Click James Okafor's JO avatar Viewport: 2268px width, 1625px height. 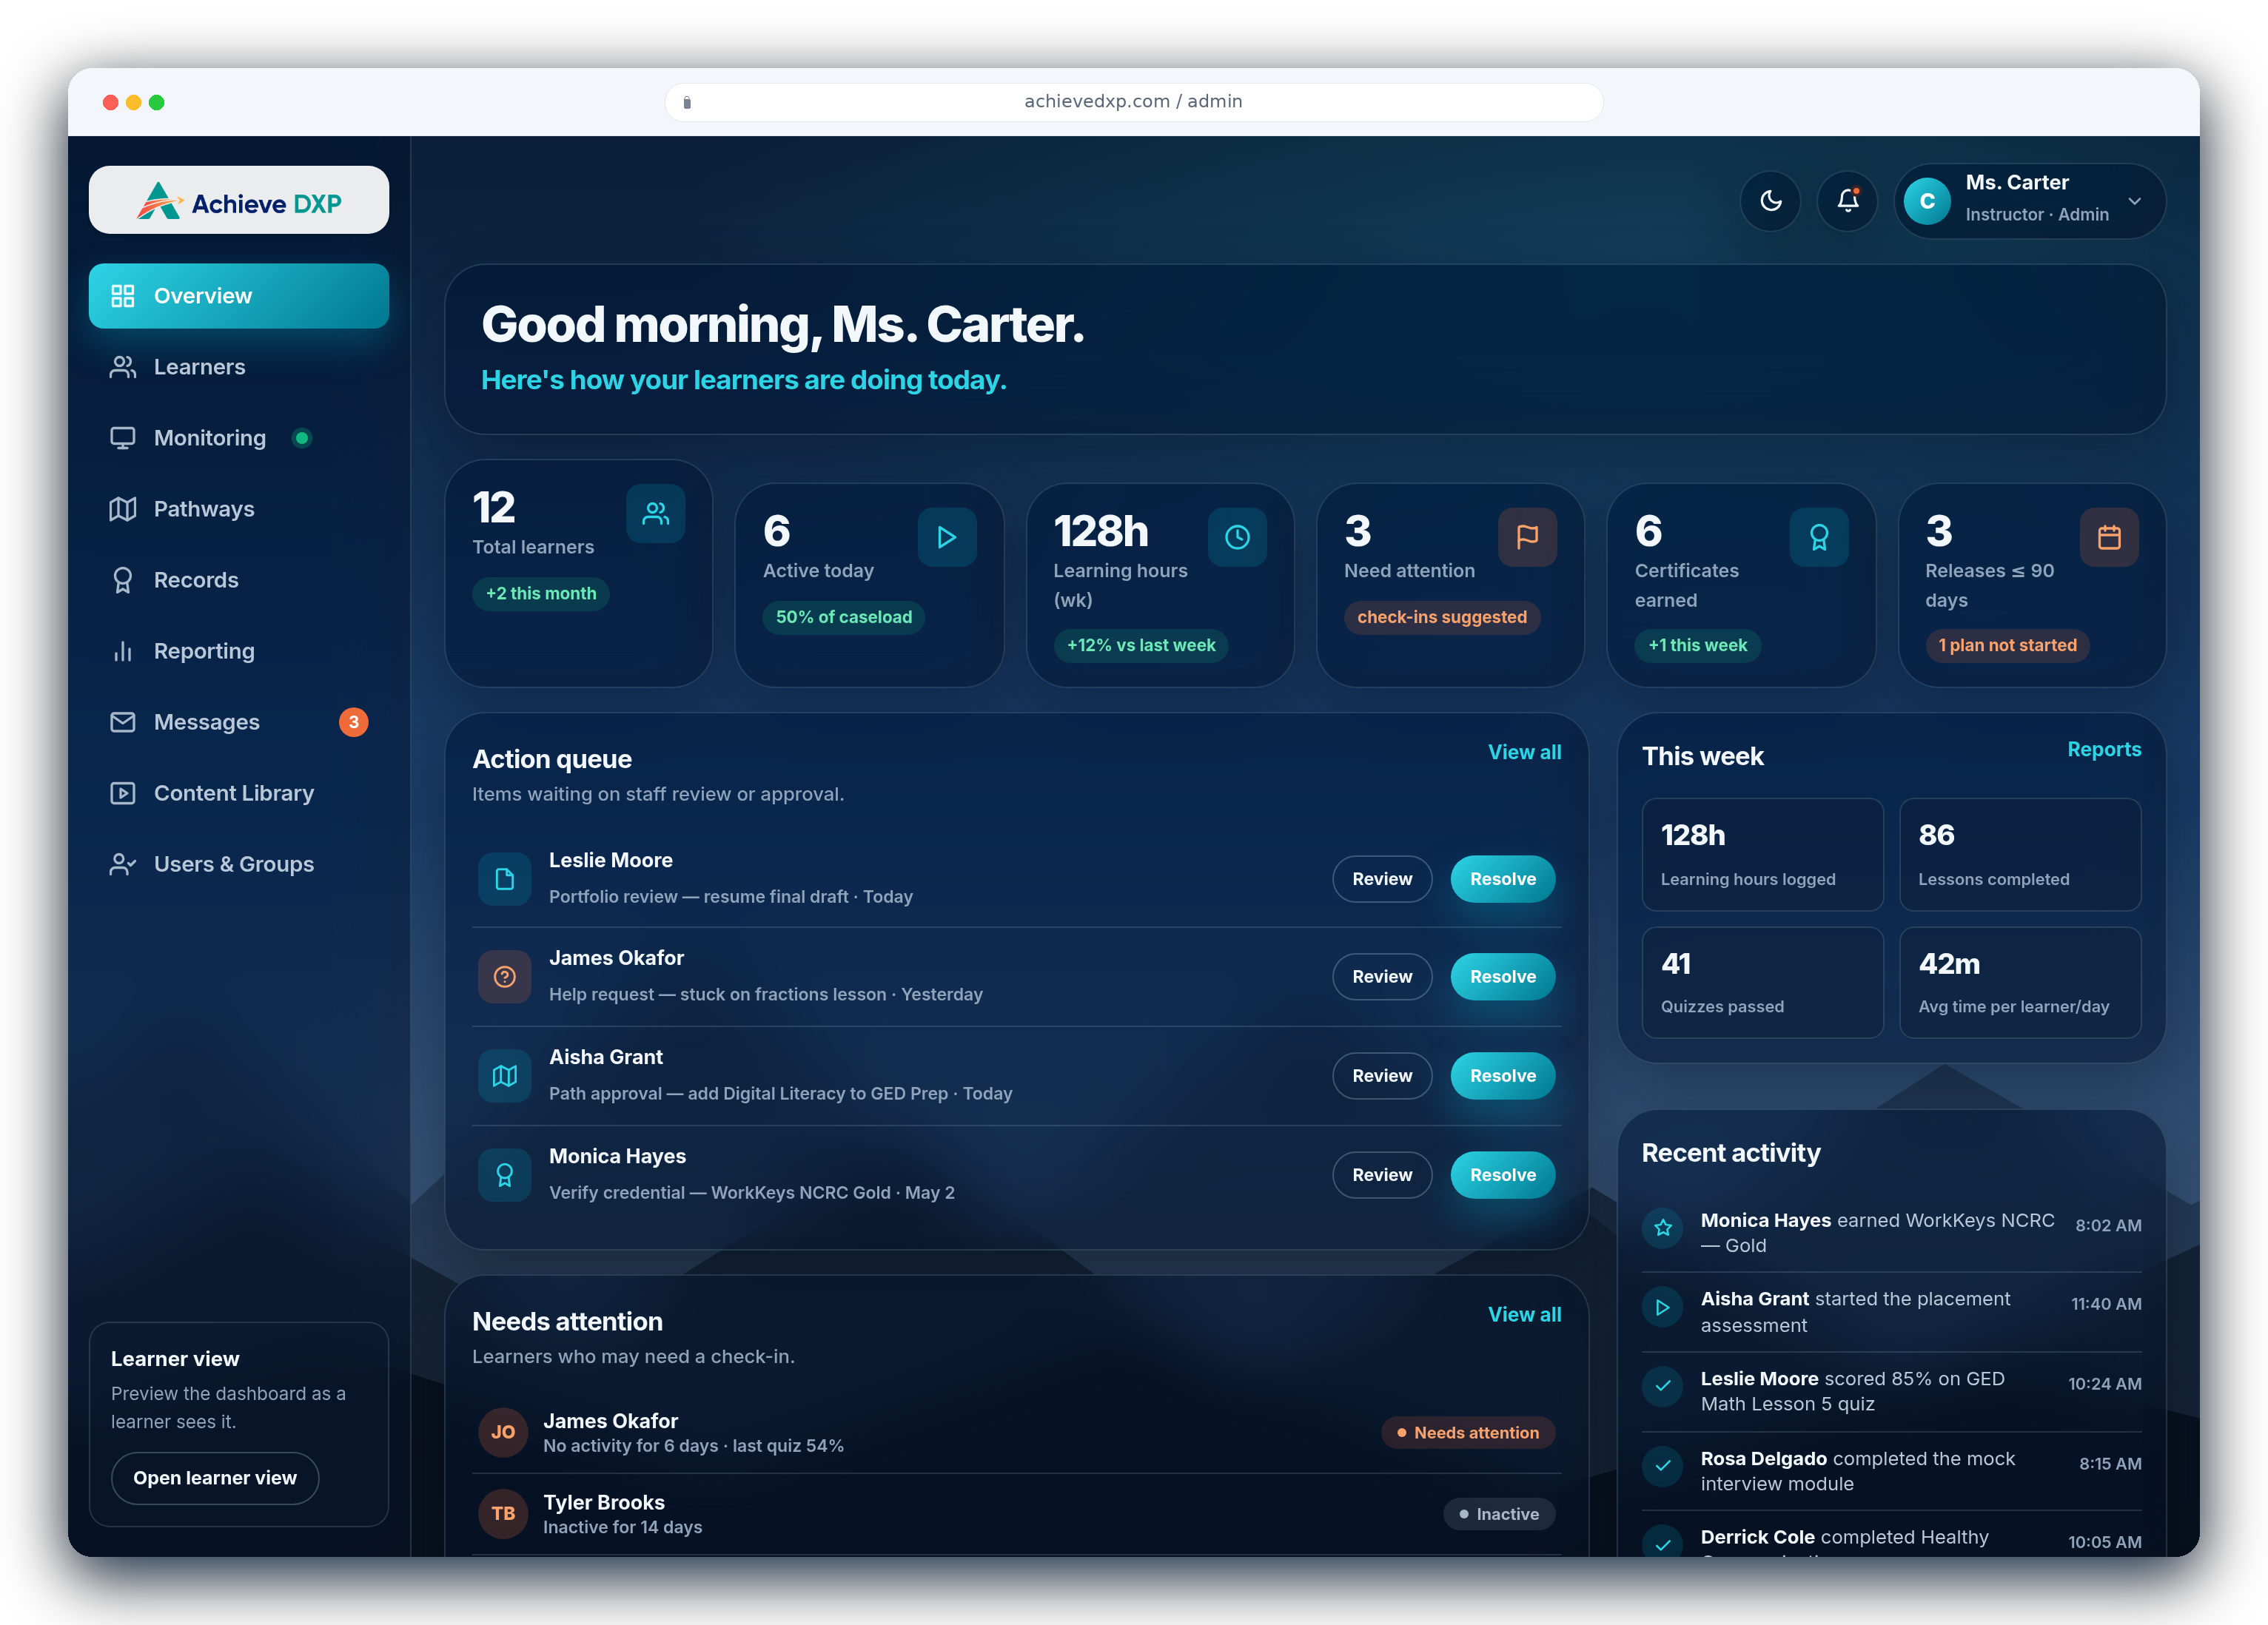point(503,1432)
